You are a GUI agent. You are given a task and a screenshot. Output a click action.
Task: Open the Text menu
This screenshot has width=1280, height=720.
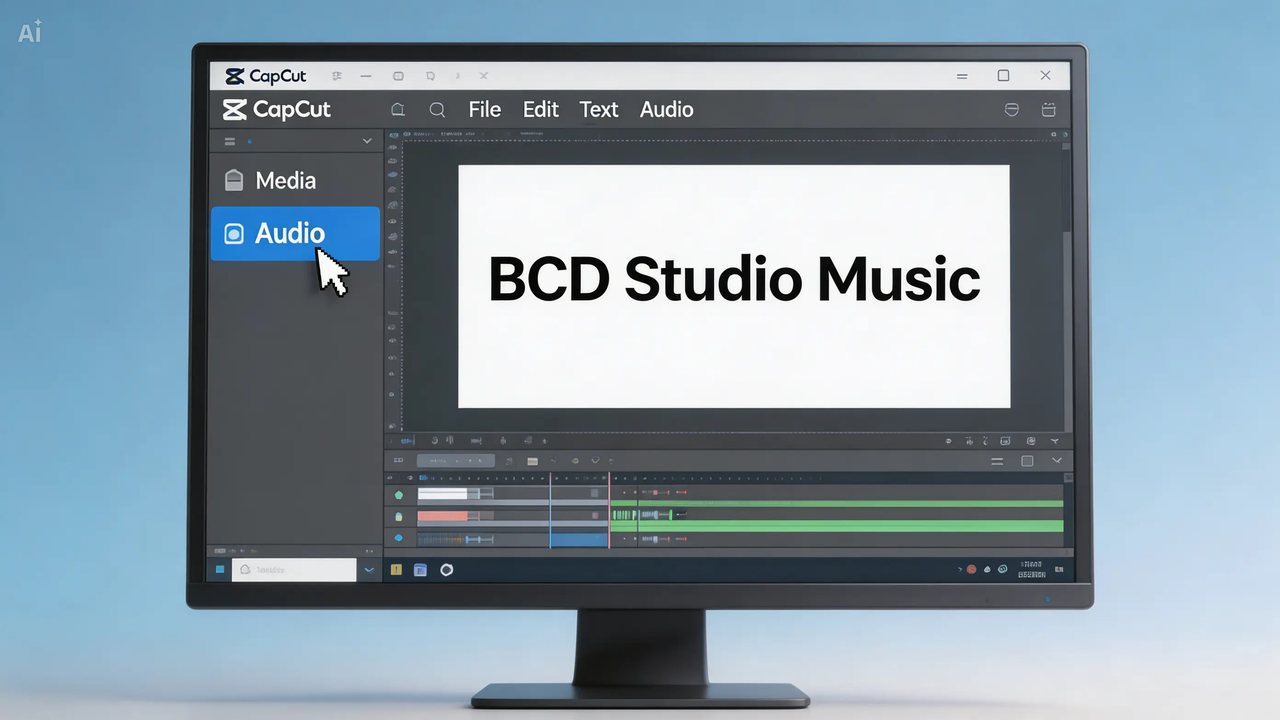[598, 110]
